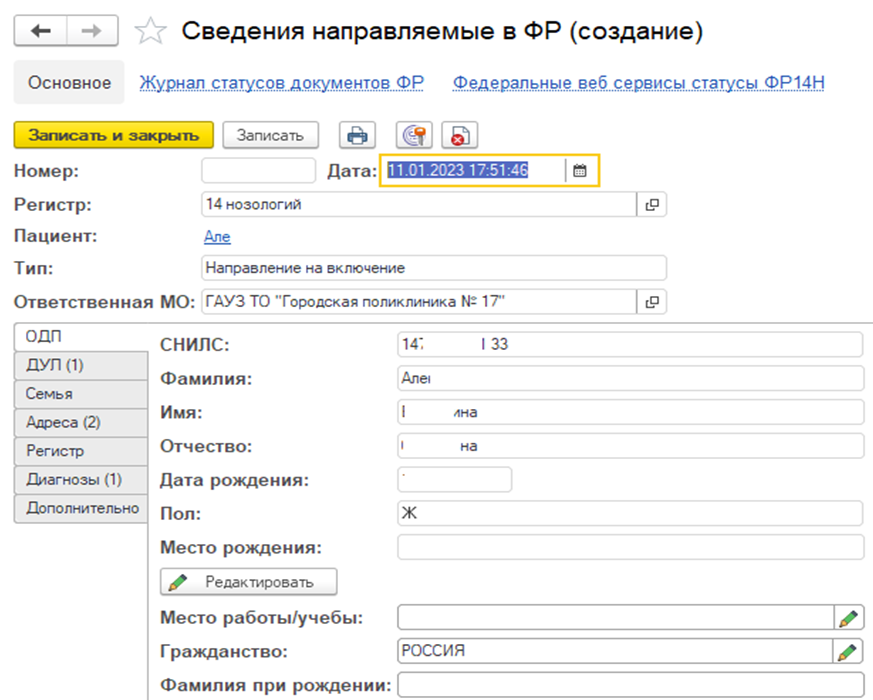This screenshot has width=873, height=700.
Task: Click the key signature icon
Action: coord(412,135)
